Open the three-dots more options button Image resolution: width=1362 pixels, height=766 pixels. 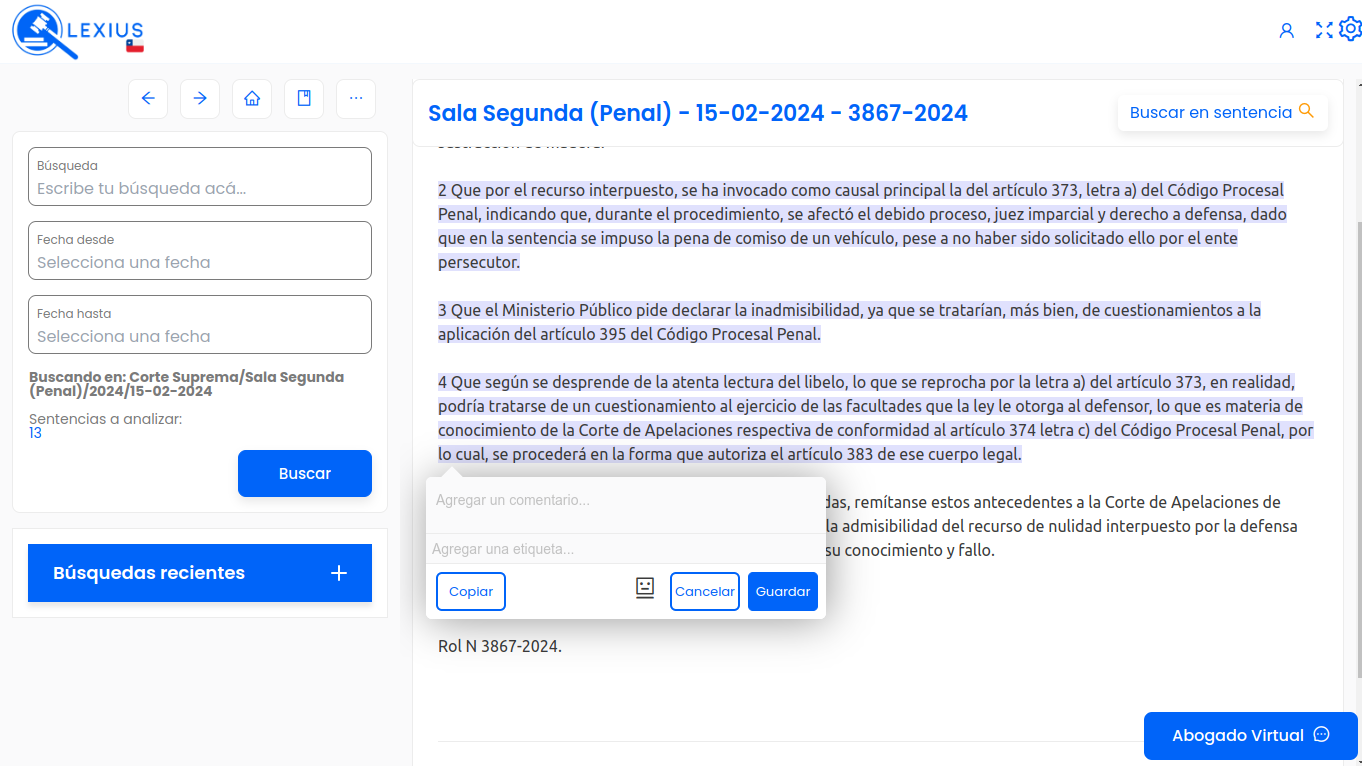point(356,98)
